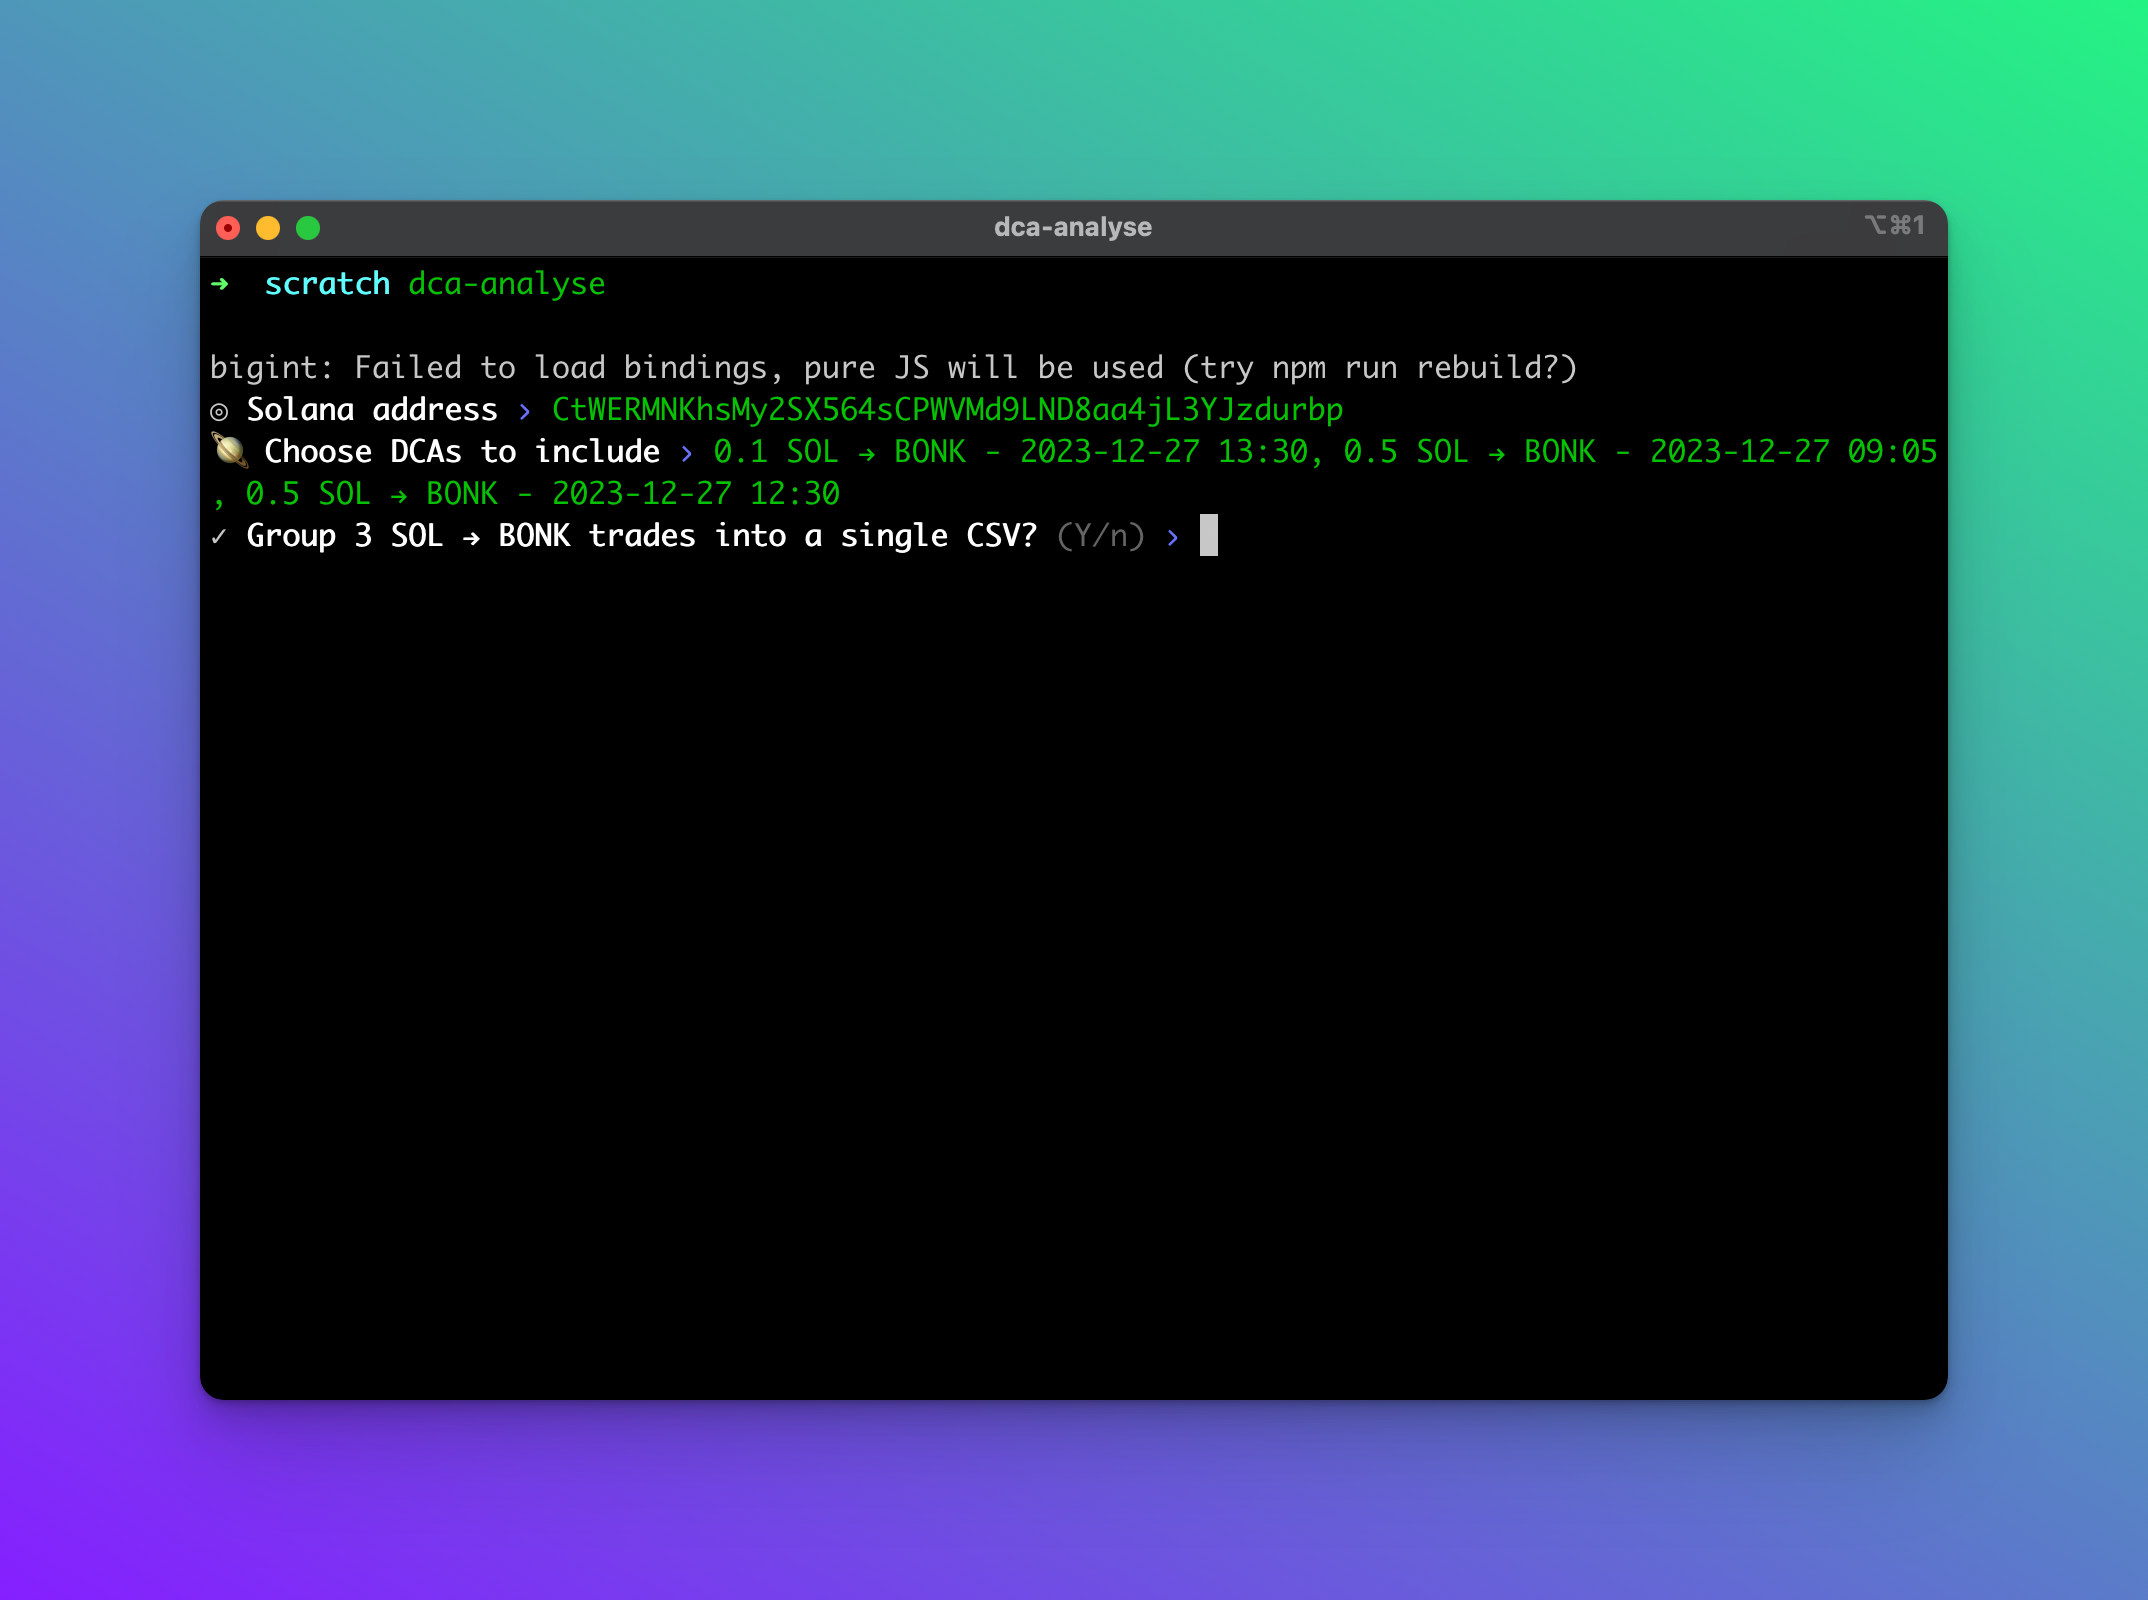
Task: Close the dca-analyse terminal window
Action: pyautogui.click(x=228, y=228)
